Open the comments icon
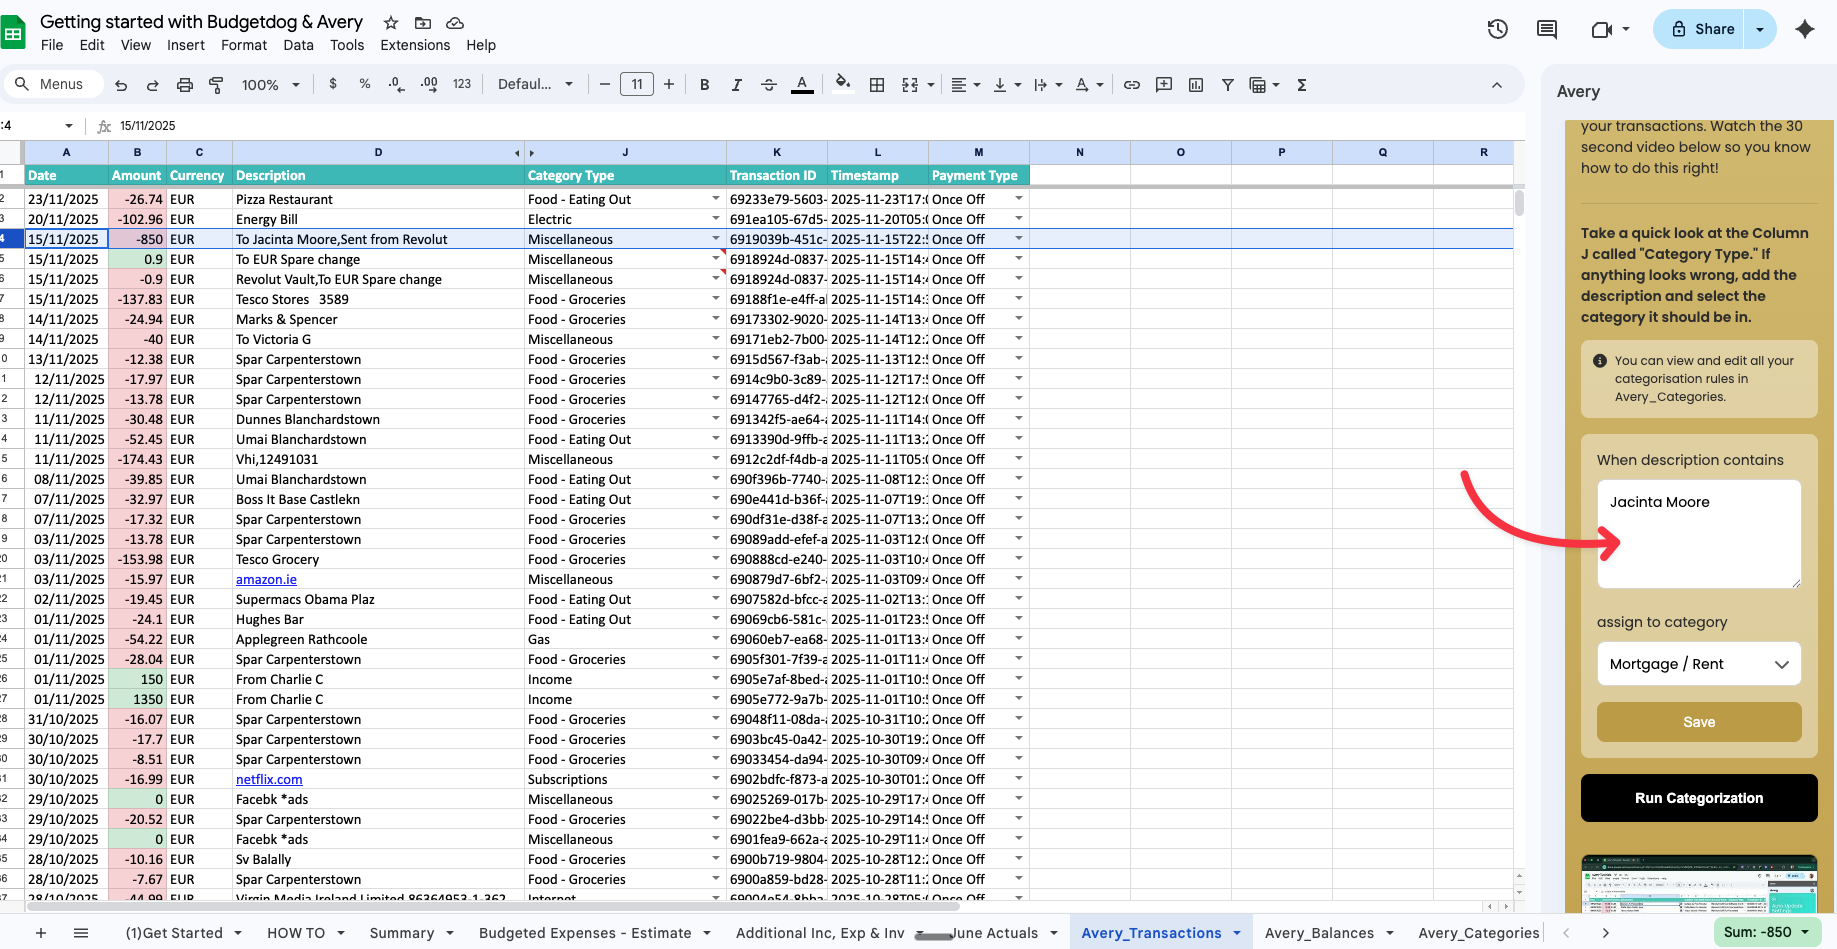 1547,29
